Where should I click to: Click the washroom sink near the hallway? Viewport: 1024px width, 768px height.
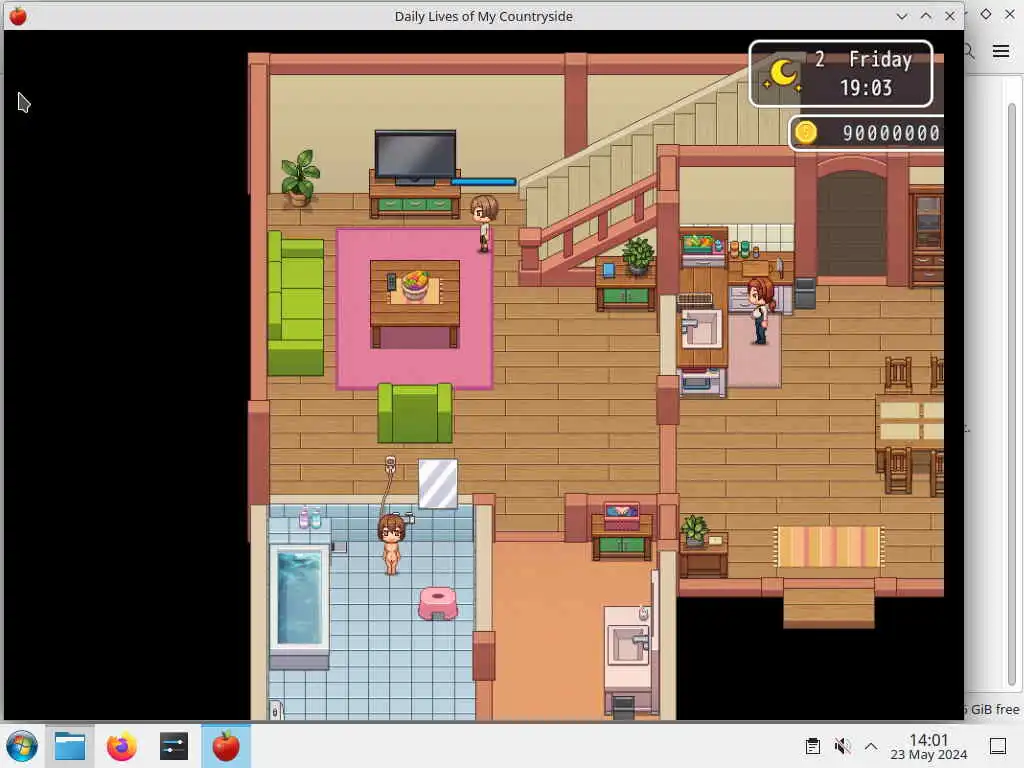[628, 645]
